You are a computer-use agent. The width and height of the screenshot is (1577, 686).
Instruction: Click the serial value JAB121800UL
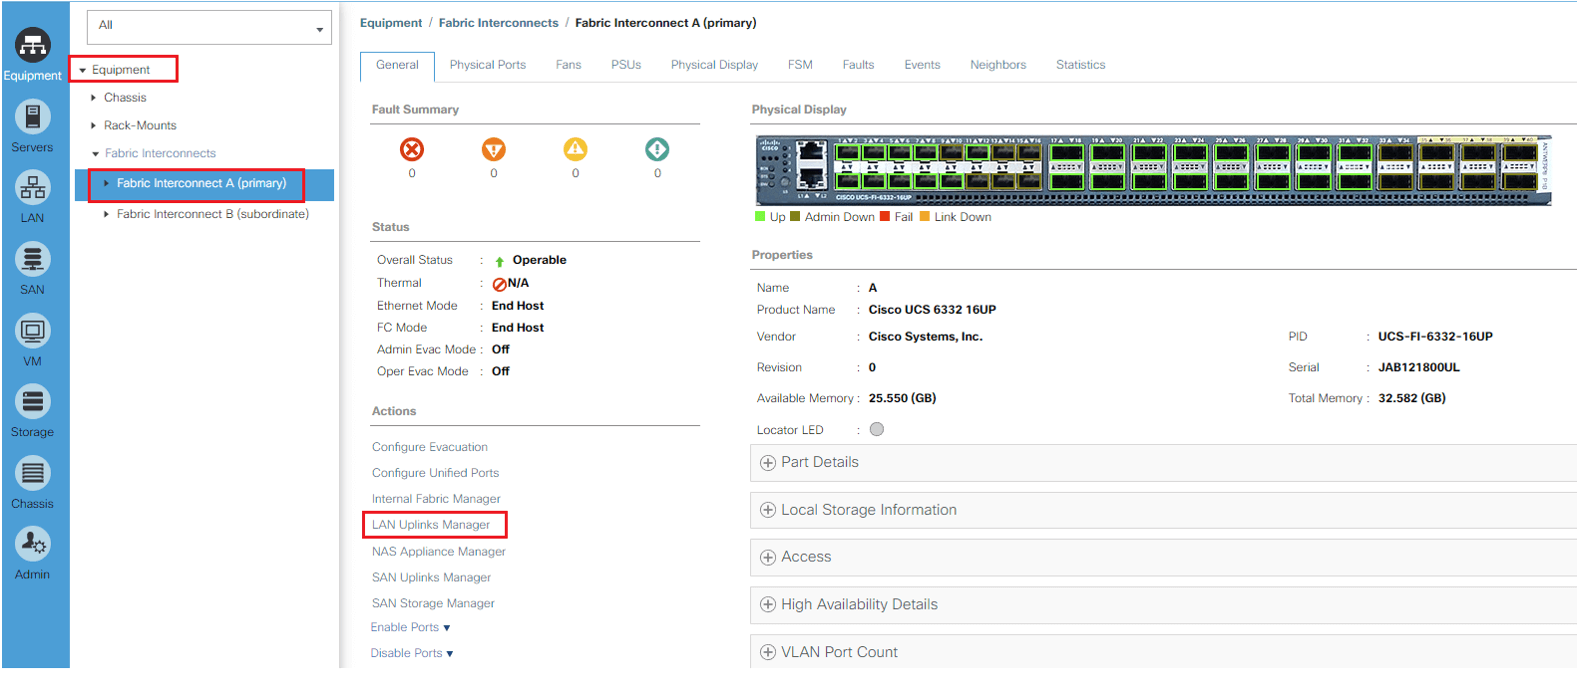1419,368
